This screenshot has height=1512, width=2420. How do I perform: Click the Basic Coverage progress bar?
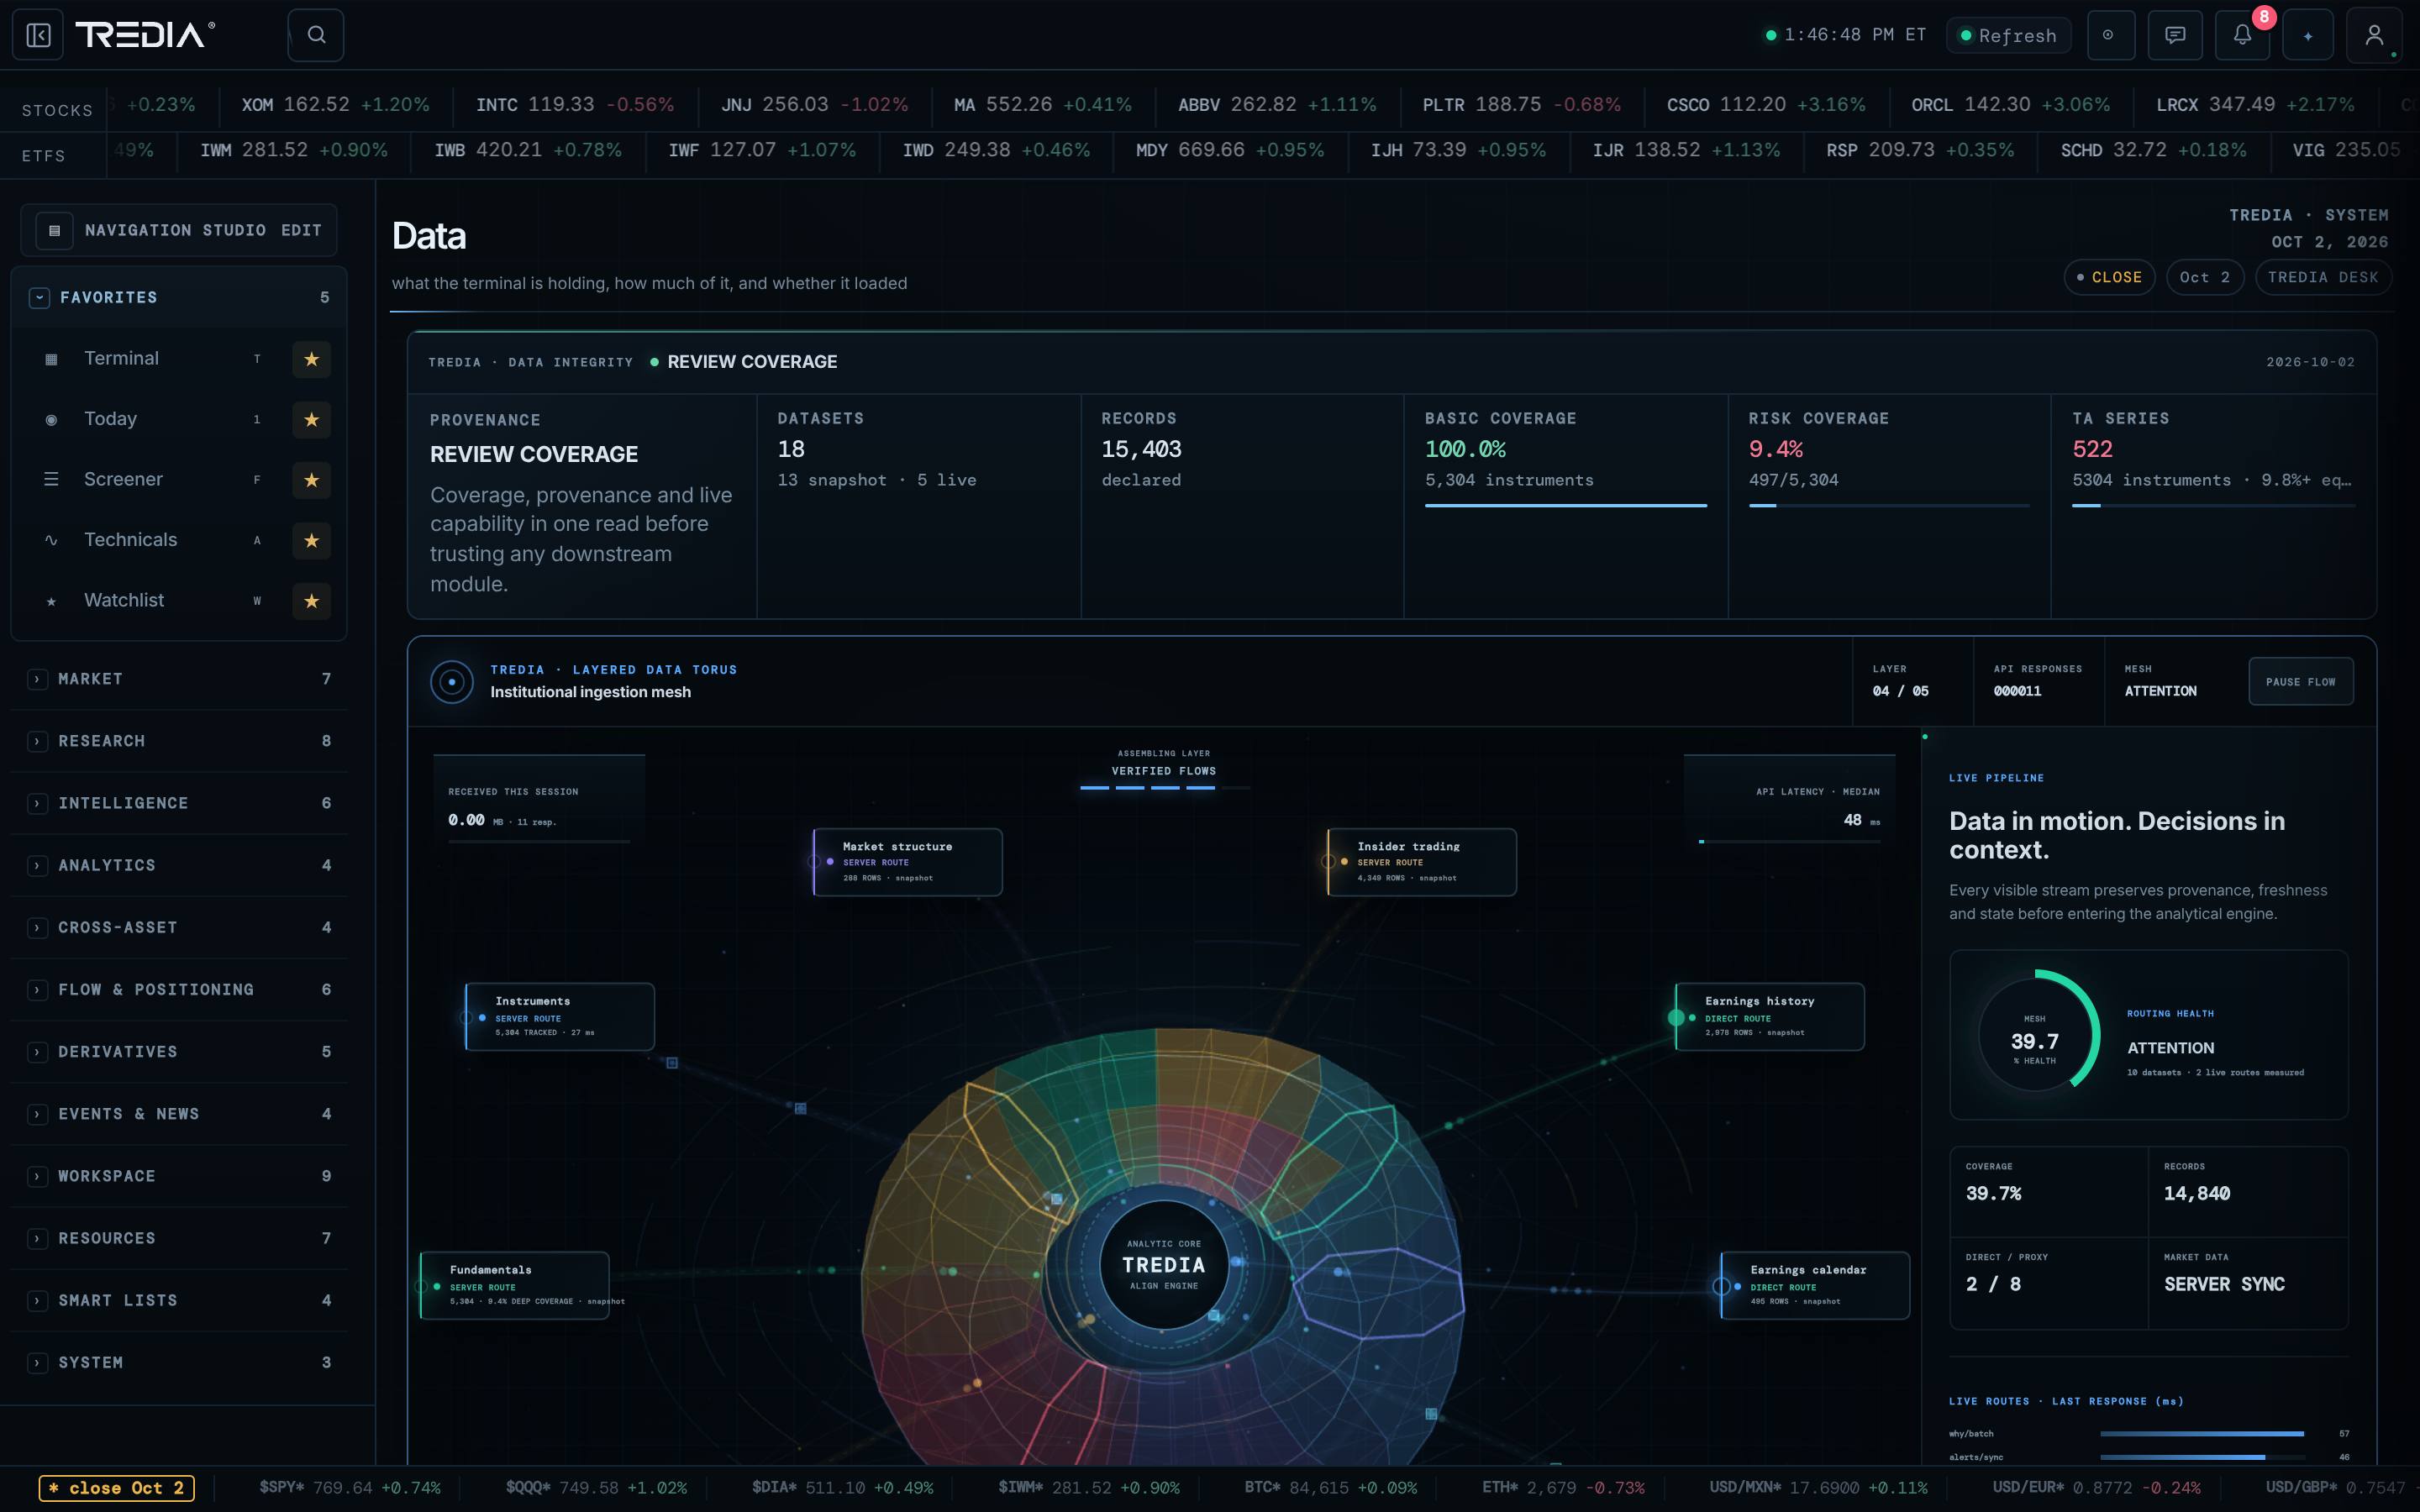pyautogui.click(x=1566, y=506)
